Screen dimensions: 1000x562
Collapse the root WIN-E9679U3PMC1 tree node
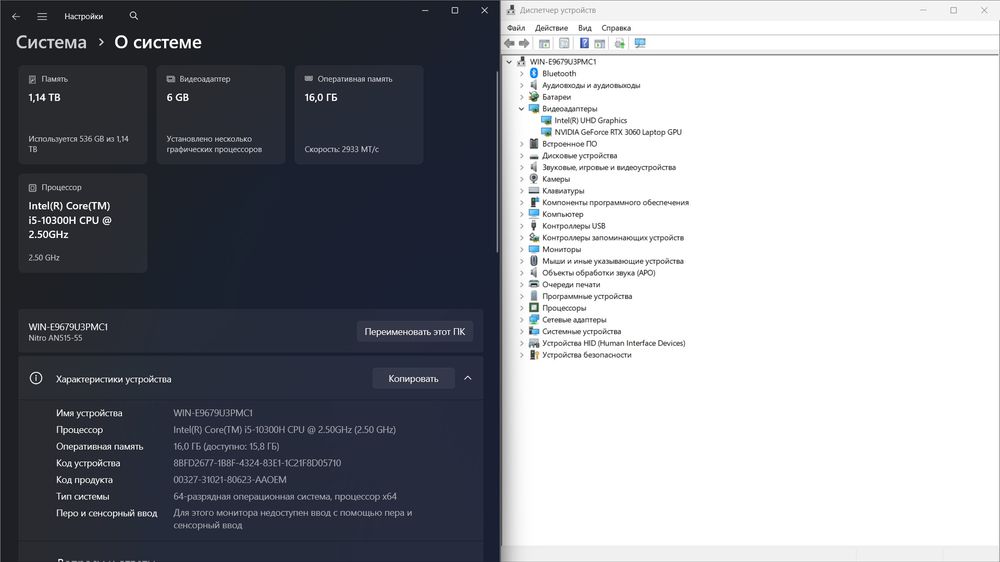coord(509,62)
